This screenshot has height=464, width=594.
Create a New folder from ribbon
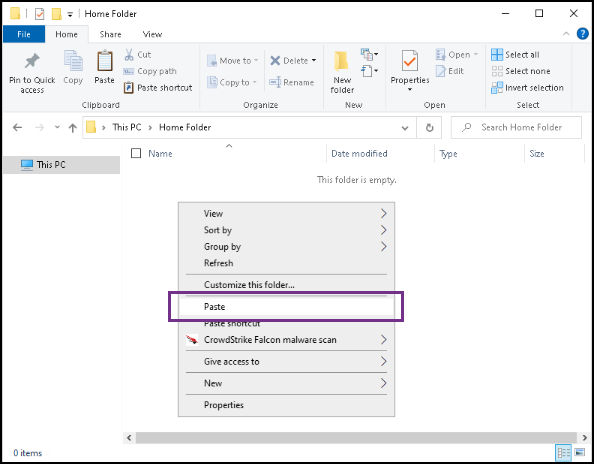[x=342, y=72]
